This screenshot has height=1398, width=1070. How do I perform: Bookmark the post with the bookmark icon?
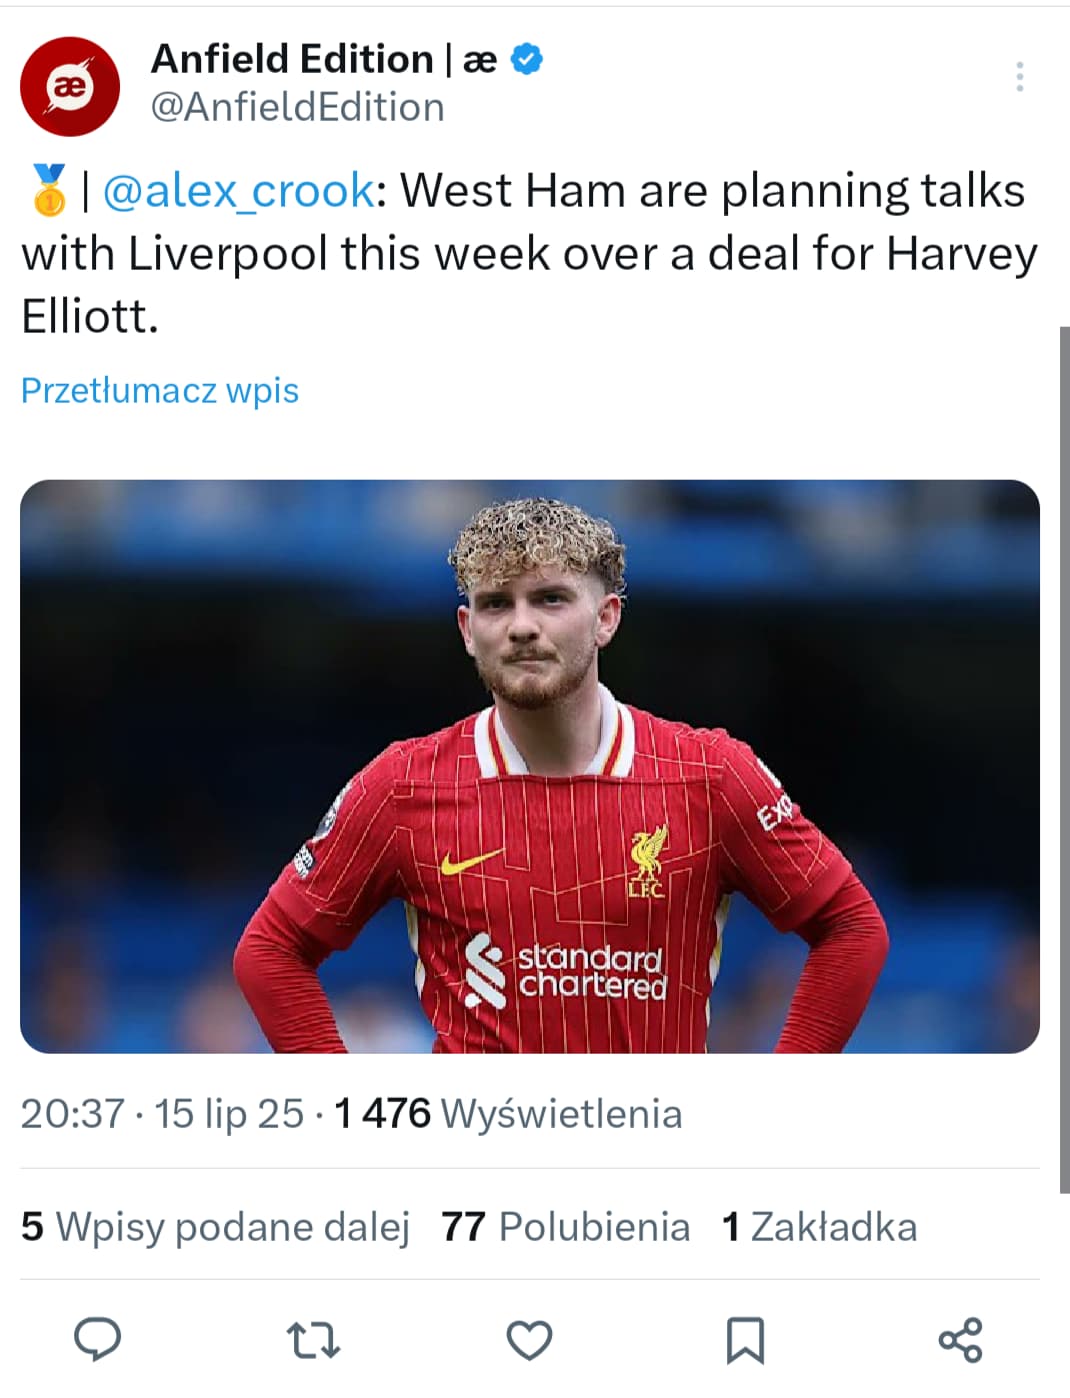click(x=744, y=1340)
